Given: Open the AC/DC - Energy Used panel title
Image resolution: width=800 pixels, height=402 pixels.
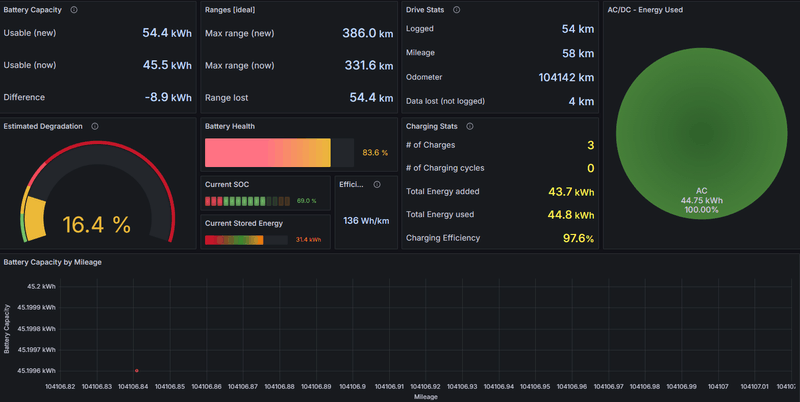Looking at the screenshot, I should point(645,10).
